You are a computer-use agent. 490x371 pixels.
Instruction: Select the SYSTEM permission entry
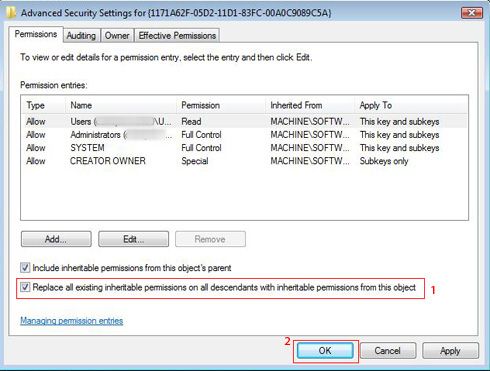pos(244,148)
